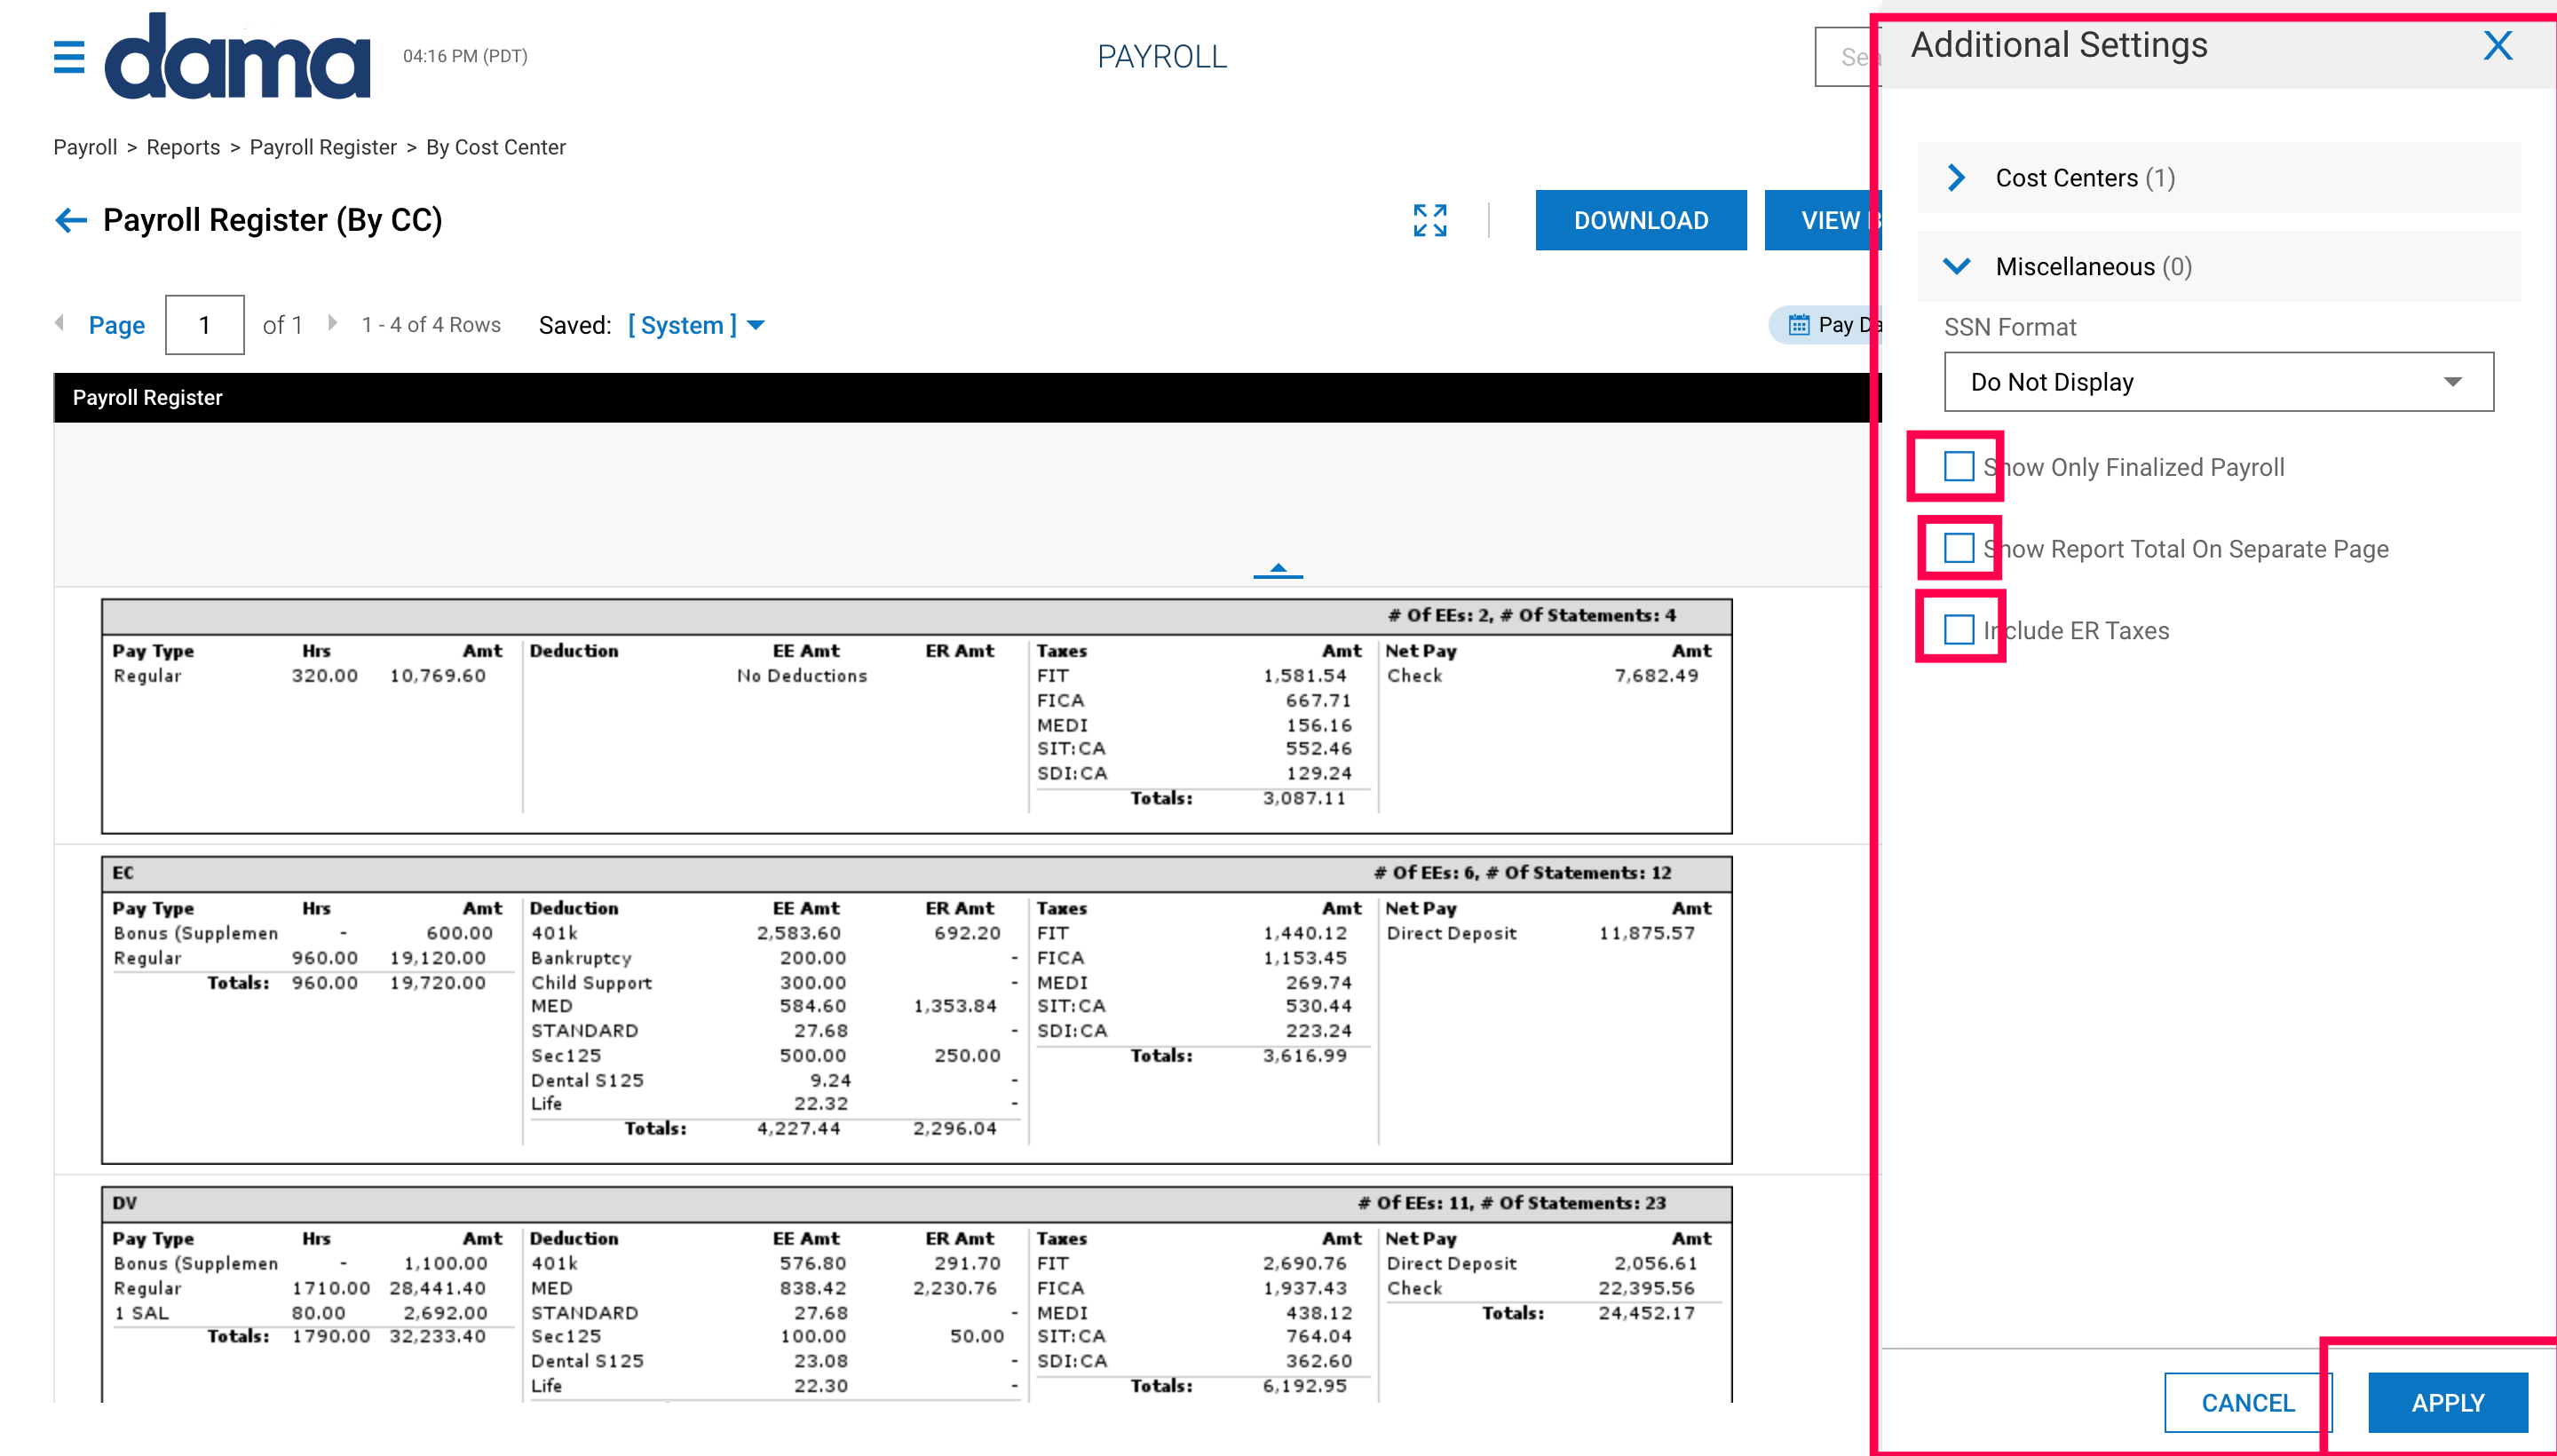Image resolution: width=2557 pixels, height=1456 pixels.
Task: Open the hamburger navigation menu
Action: pos(69,57)
